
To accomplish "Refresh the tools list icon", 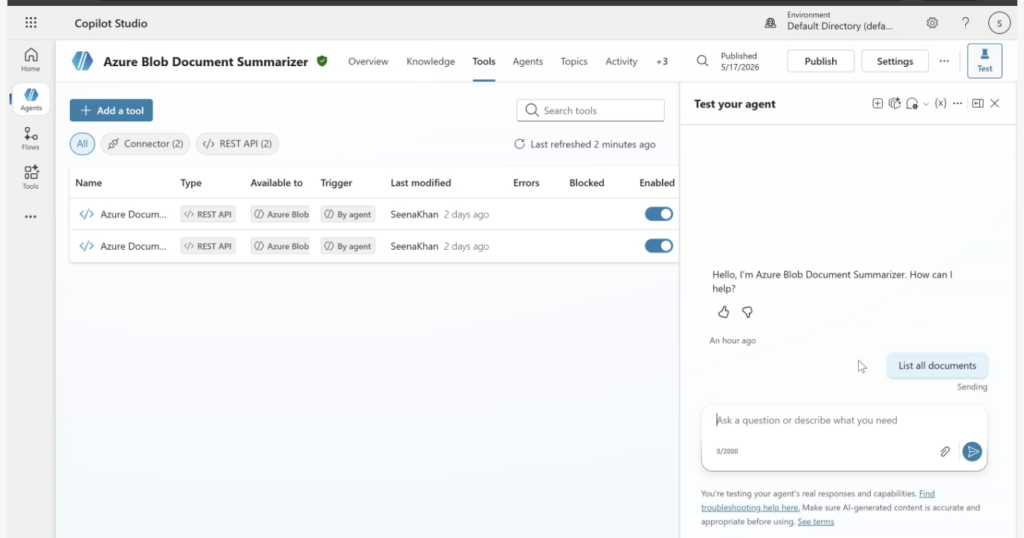I will pyautogui.click(x=519, y=144).
